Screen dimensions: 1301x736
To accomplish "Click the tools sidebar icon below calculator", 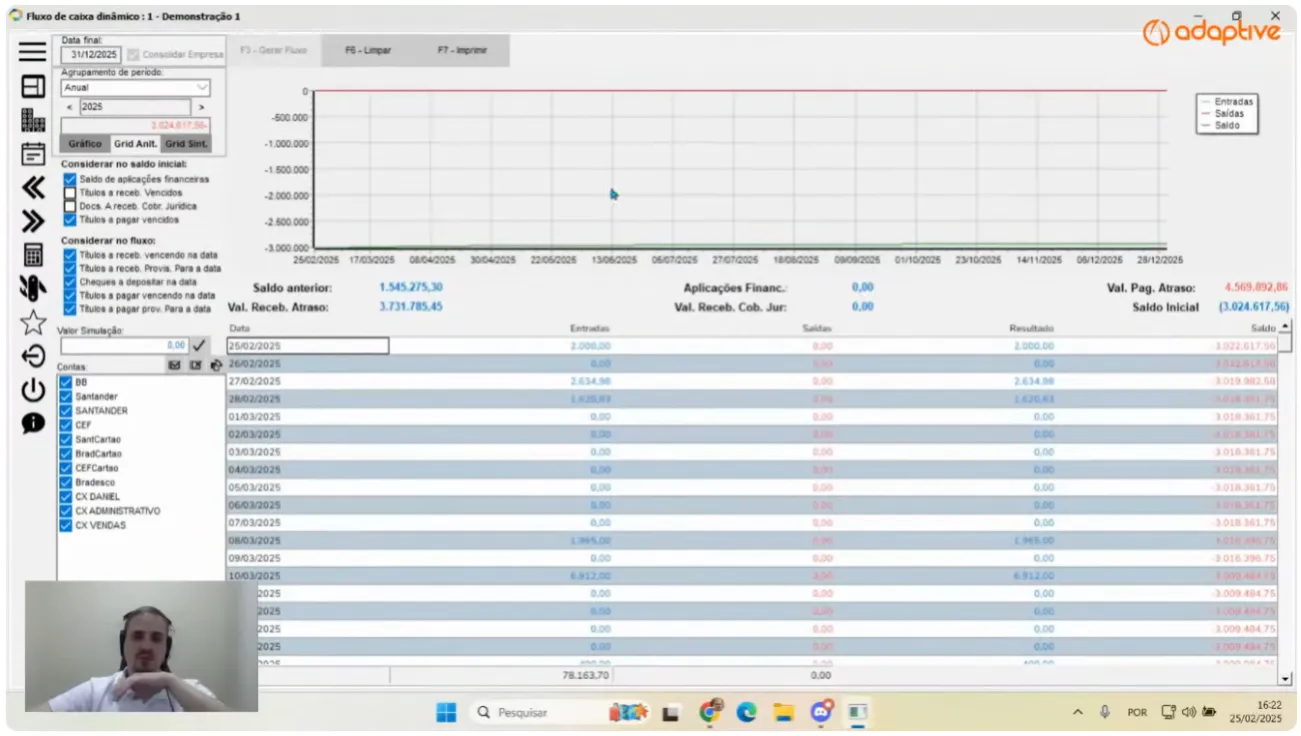I will pyautogui.click(x=32, y=288).
